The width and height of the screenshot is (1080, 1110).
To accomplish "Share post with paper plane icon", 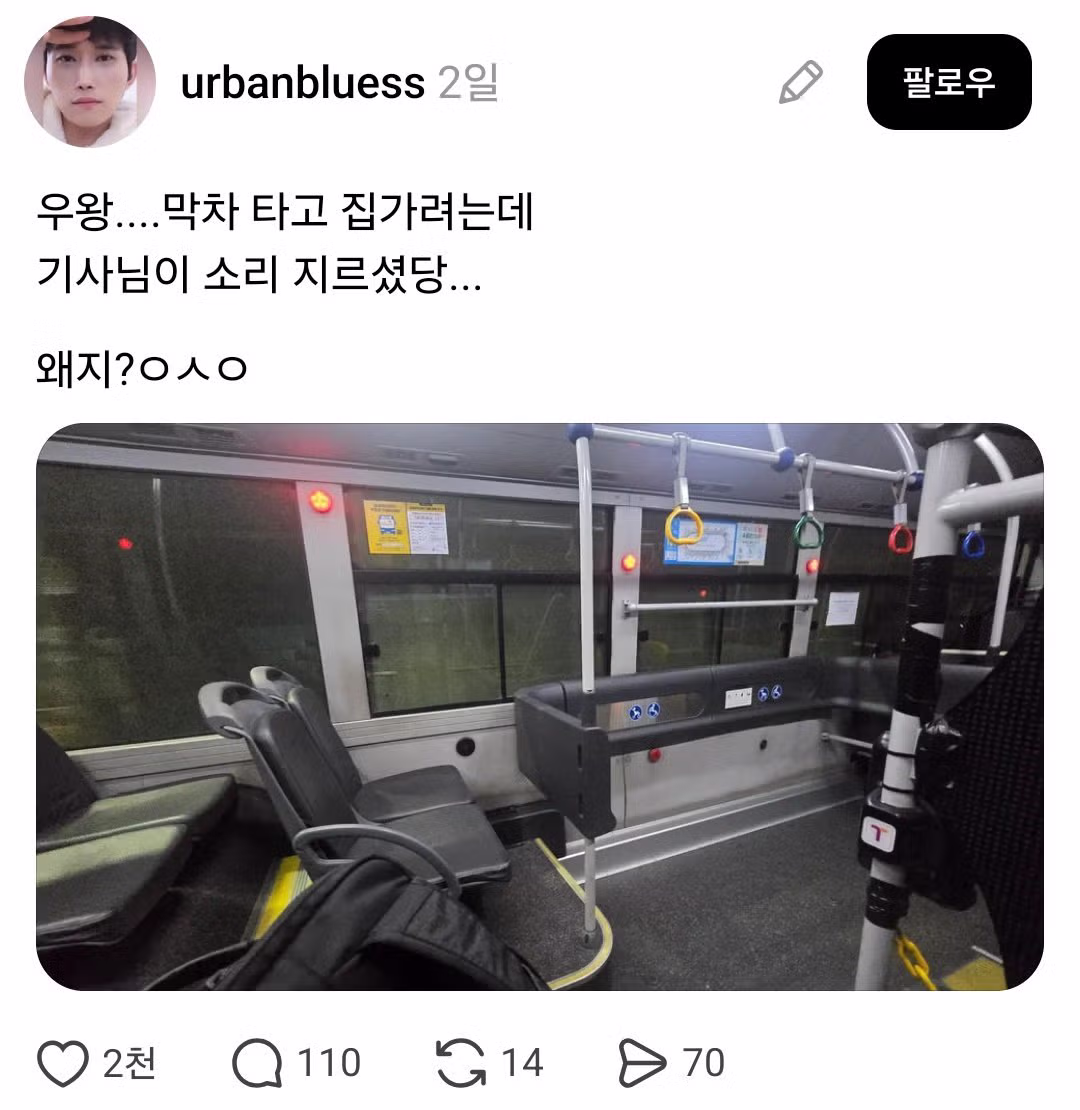I will point(642,1063).
